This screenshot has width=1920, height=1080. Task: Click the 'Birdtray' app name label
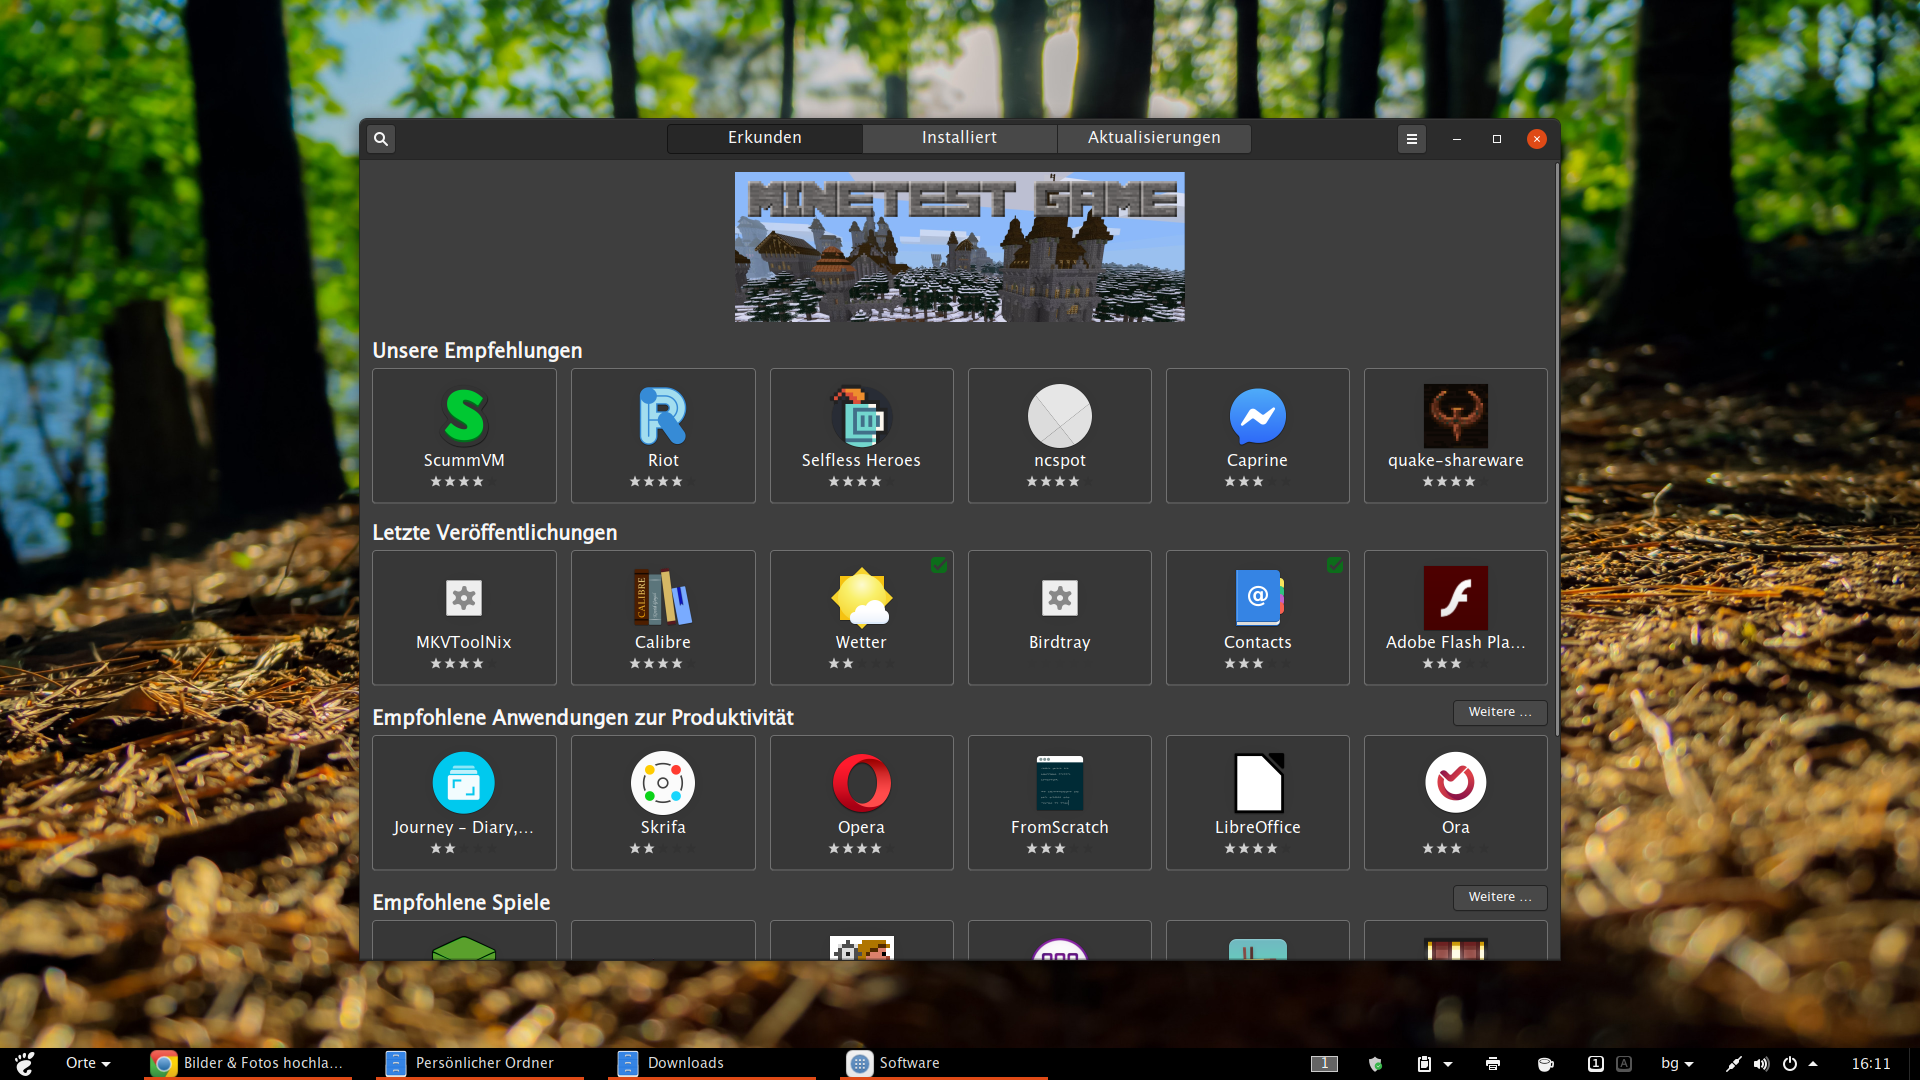[x=1060, y=643]
